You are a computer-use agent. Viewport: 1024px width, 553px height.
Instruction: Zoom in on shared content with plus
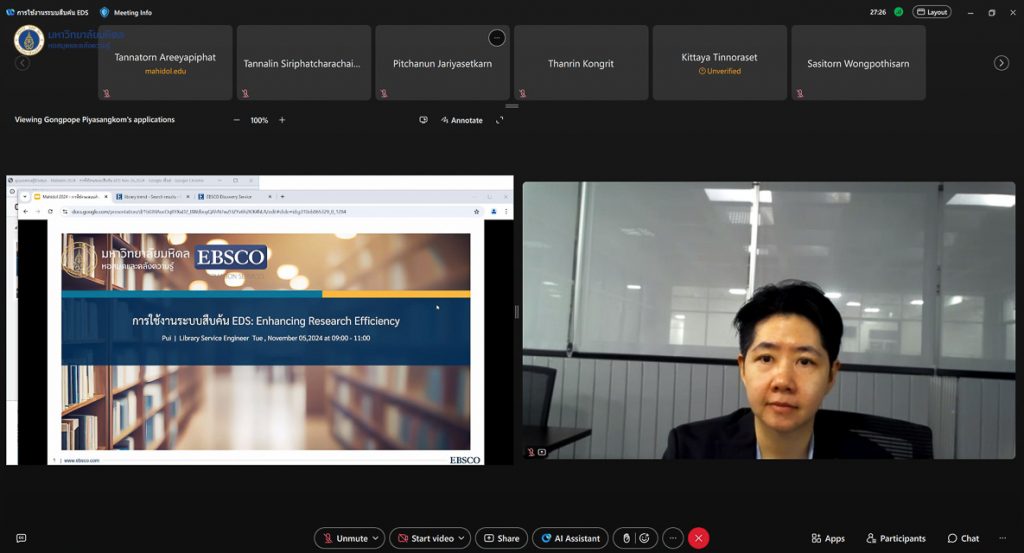282,120
